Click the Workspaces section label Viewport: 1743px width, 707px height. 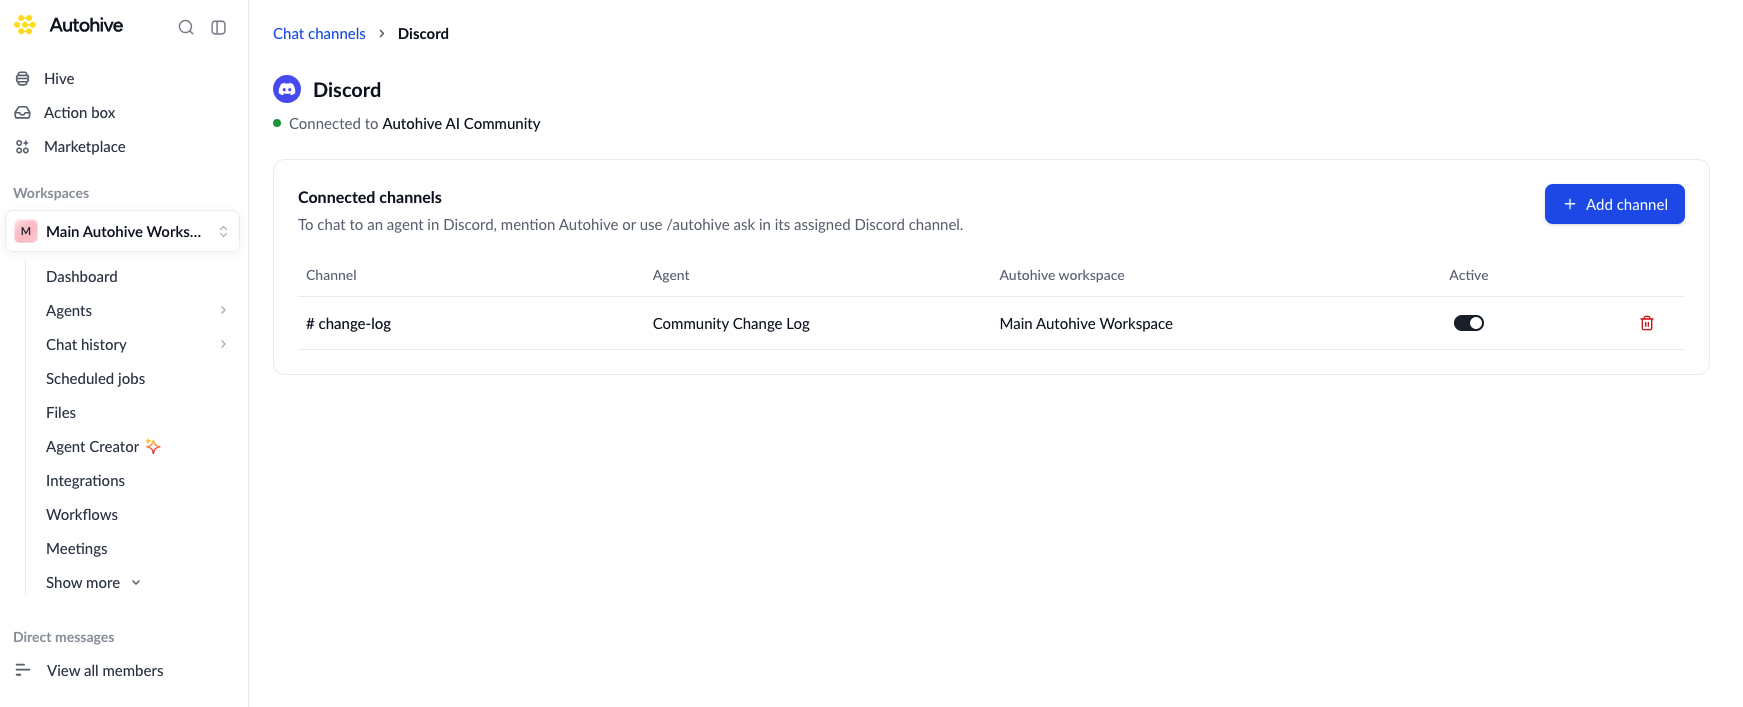pos(51,193)
